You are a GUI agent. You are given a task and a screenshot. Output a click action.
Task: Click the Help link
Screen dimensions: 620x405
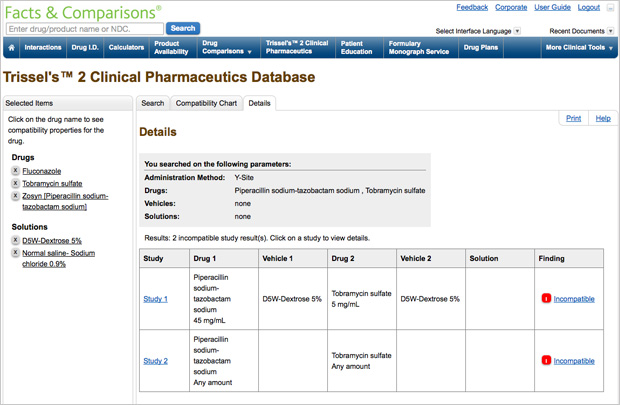pyautogui.click(x=603, y=118)
